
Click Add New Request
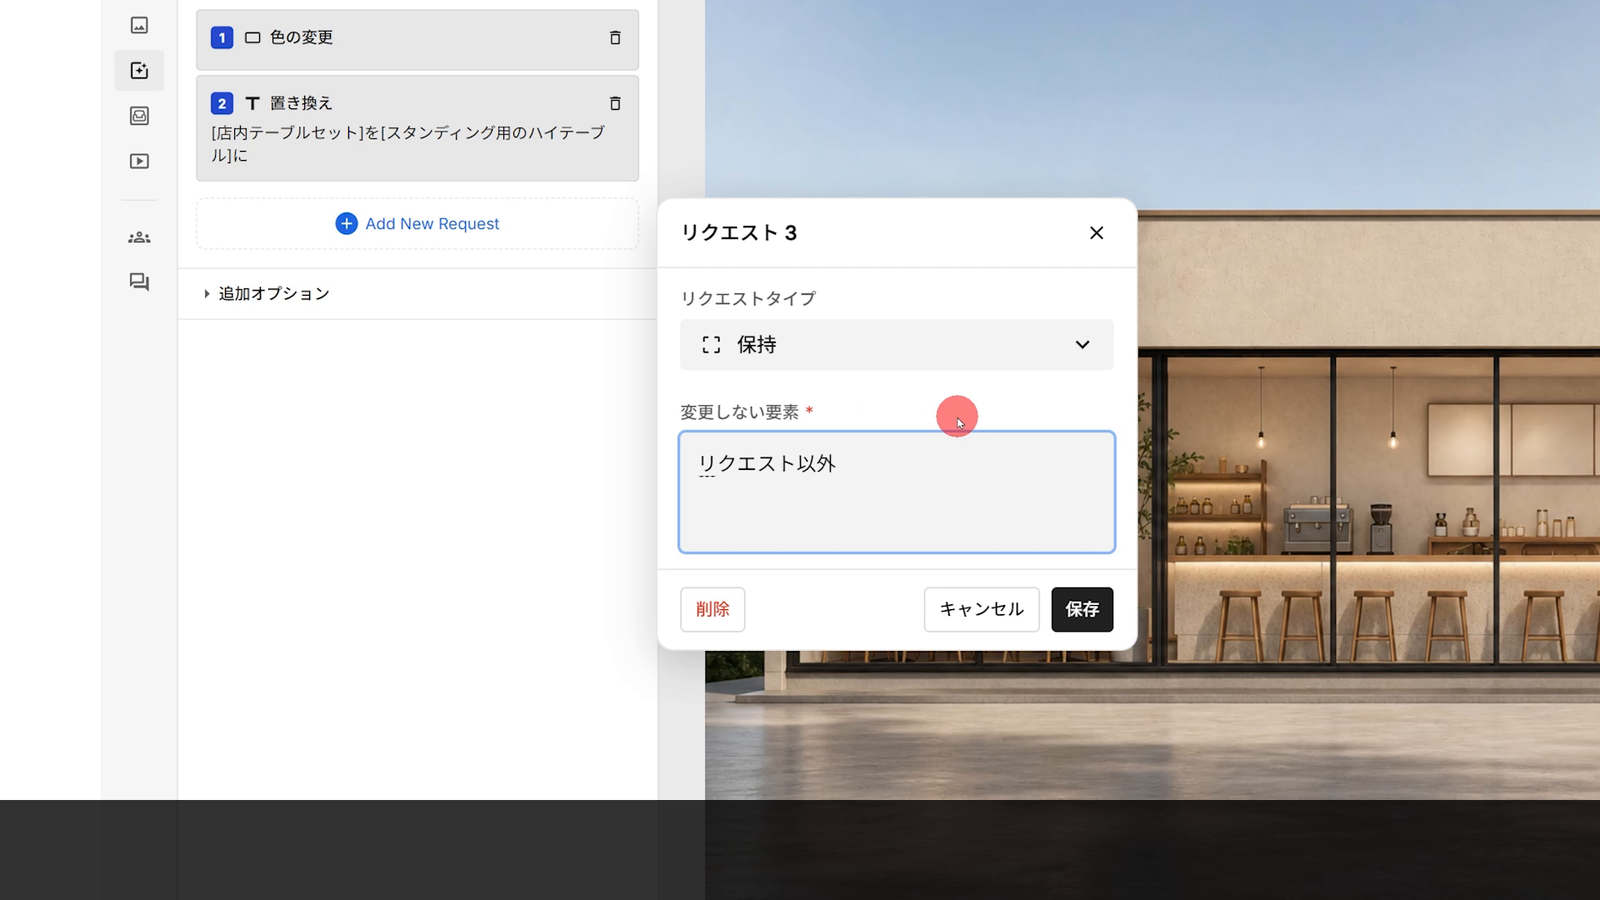417,224
